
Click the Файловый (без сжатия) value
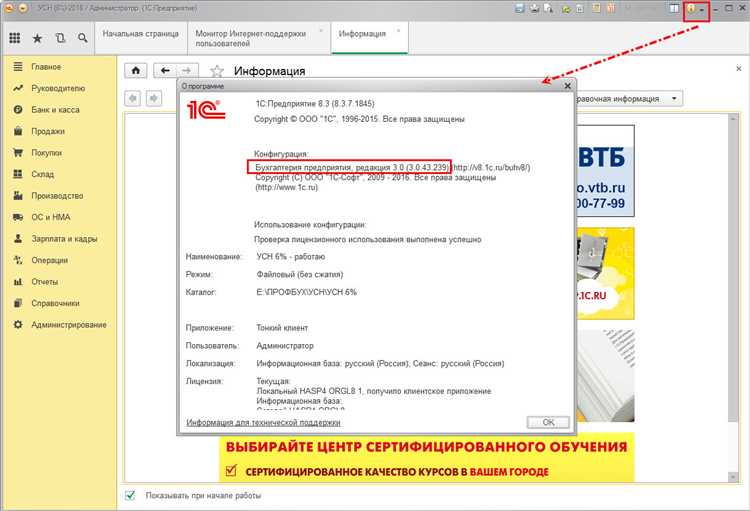point(300,275)
